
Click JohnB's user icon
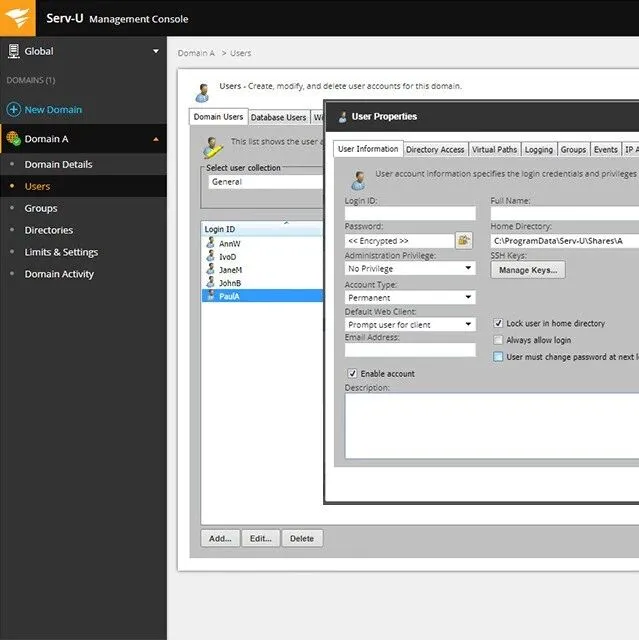pyautogui.click(x=211, y=282)
